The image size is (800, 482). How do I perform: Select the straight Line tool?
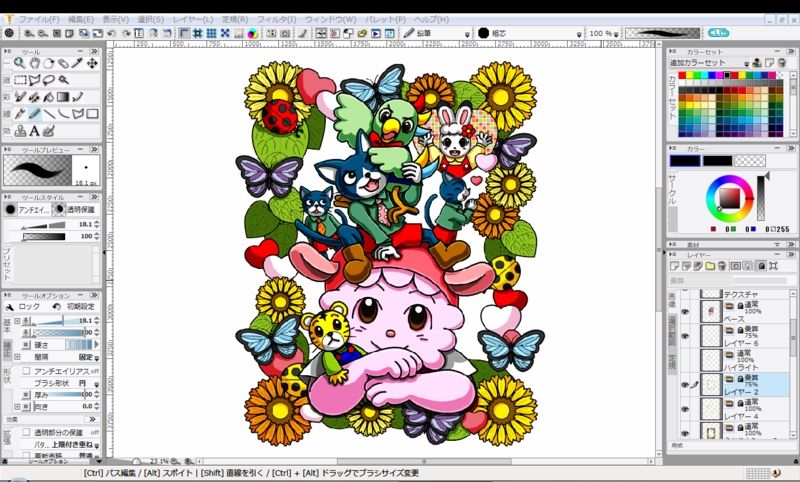[x=49, y=114]
